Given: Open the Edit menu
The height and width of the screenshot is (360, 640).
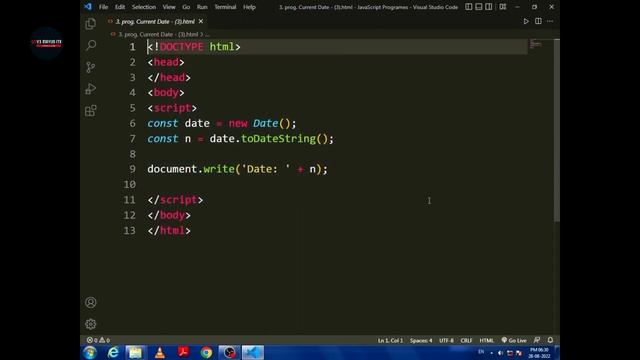Looking at the screenshot, I should (120, 7).
